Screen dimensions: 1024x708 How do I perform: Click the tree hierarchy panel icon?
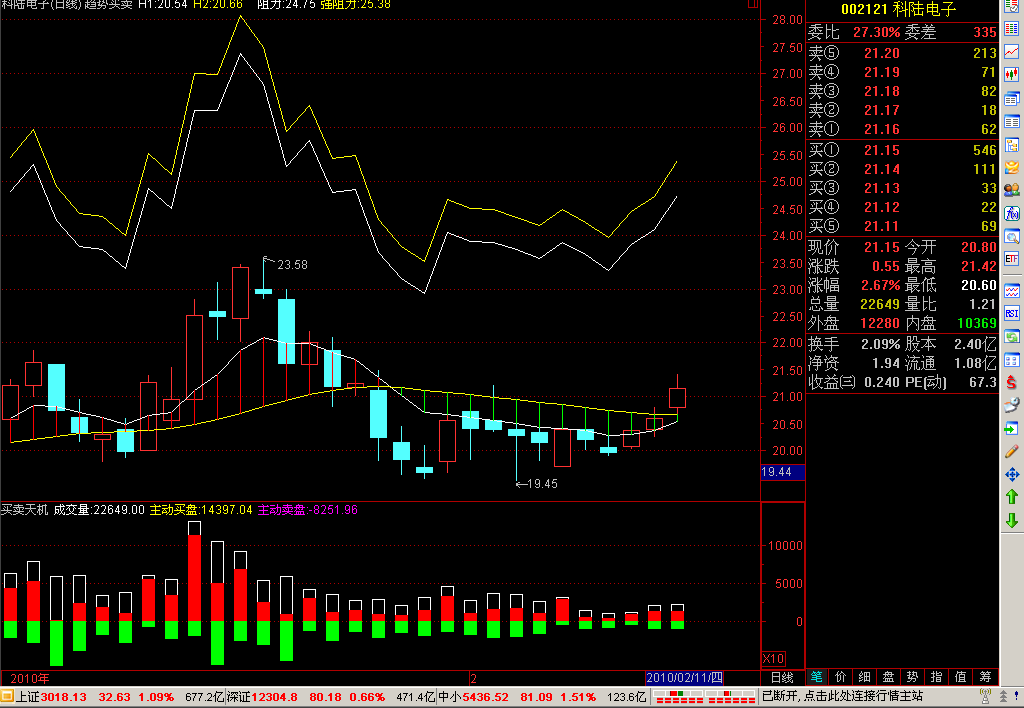click(1012, 144)
